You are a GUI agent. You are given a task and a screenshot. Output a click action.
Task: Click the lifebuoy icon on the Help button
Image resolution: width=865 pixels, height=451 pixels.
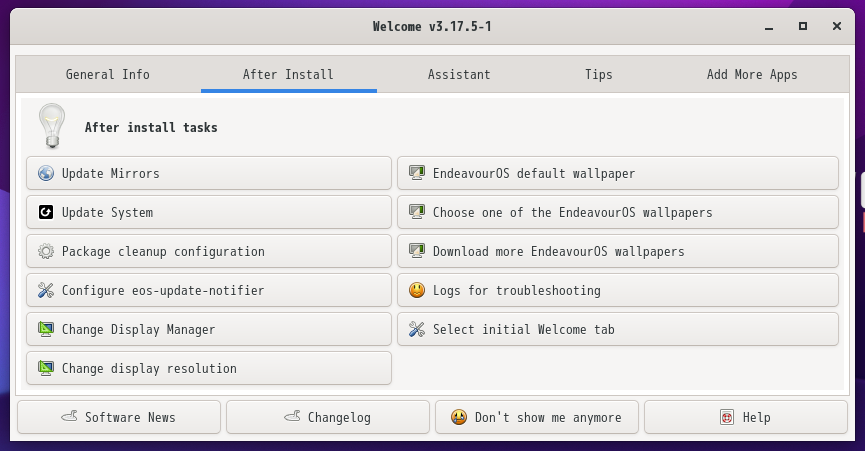pyautogui.click(x=727, y=417)
